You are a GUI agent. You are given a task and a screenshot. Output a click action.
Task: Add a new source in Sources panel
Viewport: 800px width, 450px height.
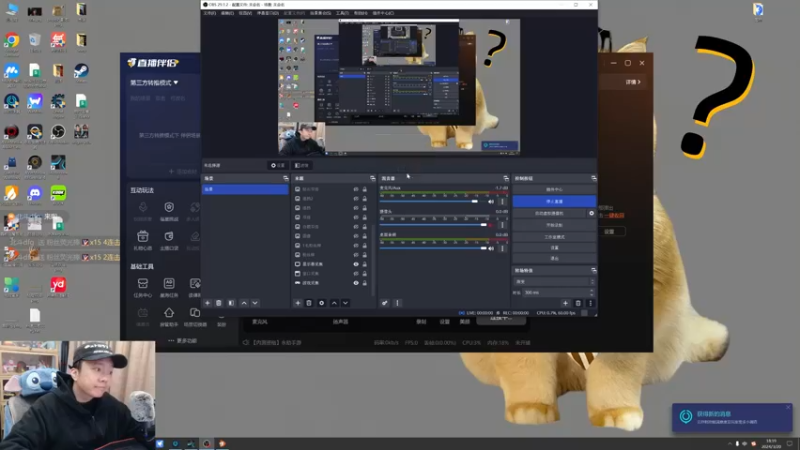tap(298, 303)
